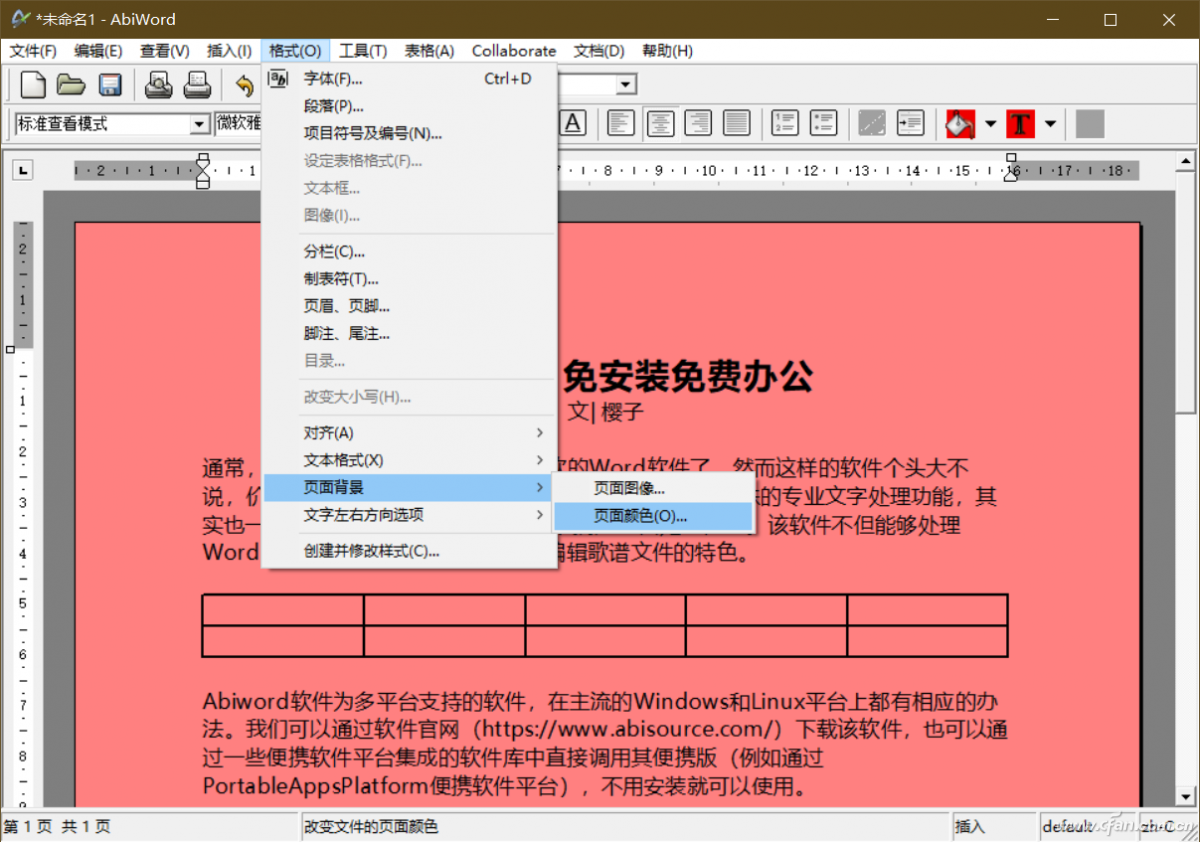Enable justified paragraph alignment
Image resolution: width=1200 pixels, height=842 pixels.
click(737, 123)
